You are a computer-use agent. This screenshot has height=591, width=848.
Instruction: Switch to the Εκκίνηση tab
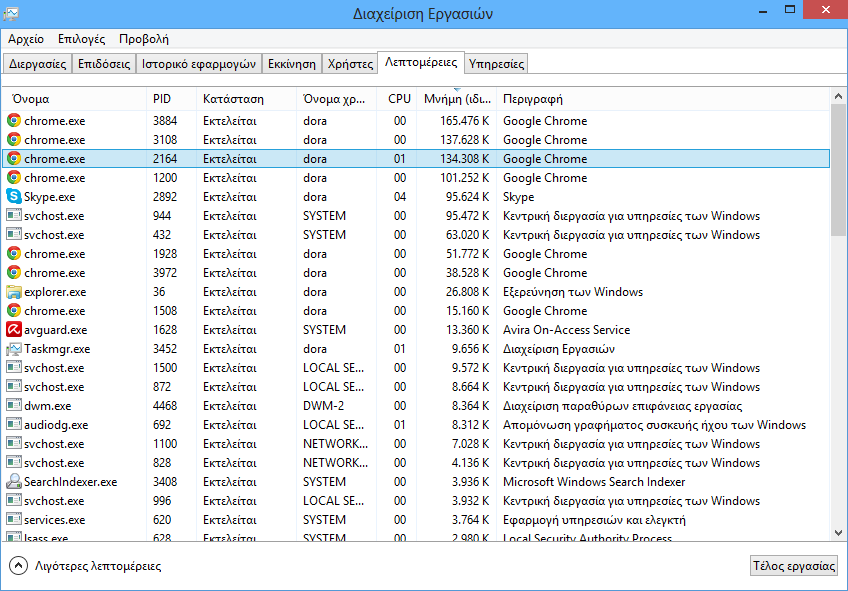[x=292, y=64]
